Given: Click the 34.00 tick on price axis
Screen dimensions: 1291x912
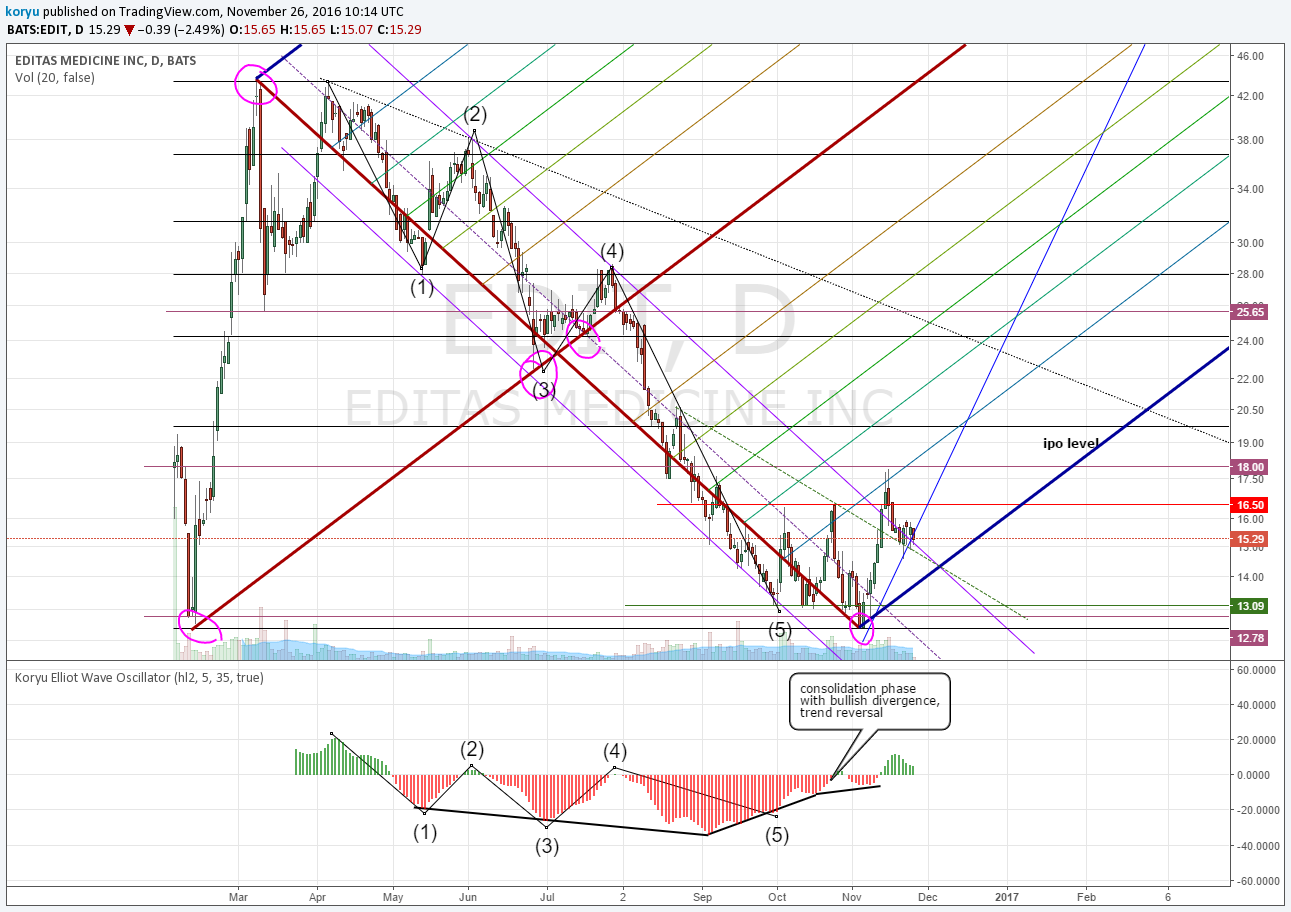Looking at the screenshot, I should (1250, 189).
